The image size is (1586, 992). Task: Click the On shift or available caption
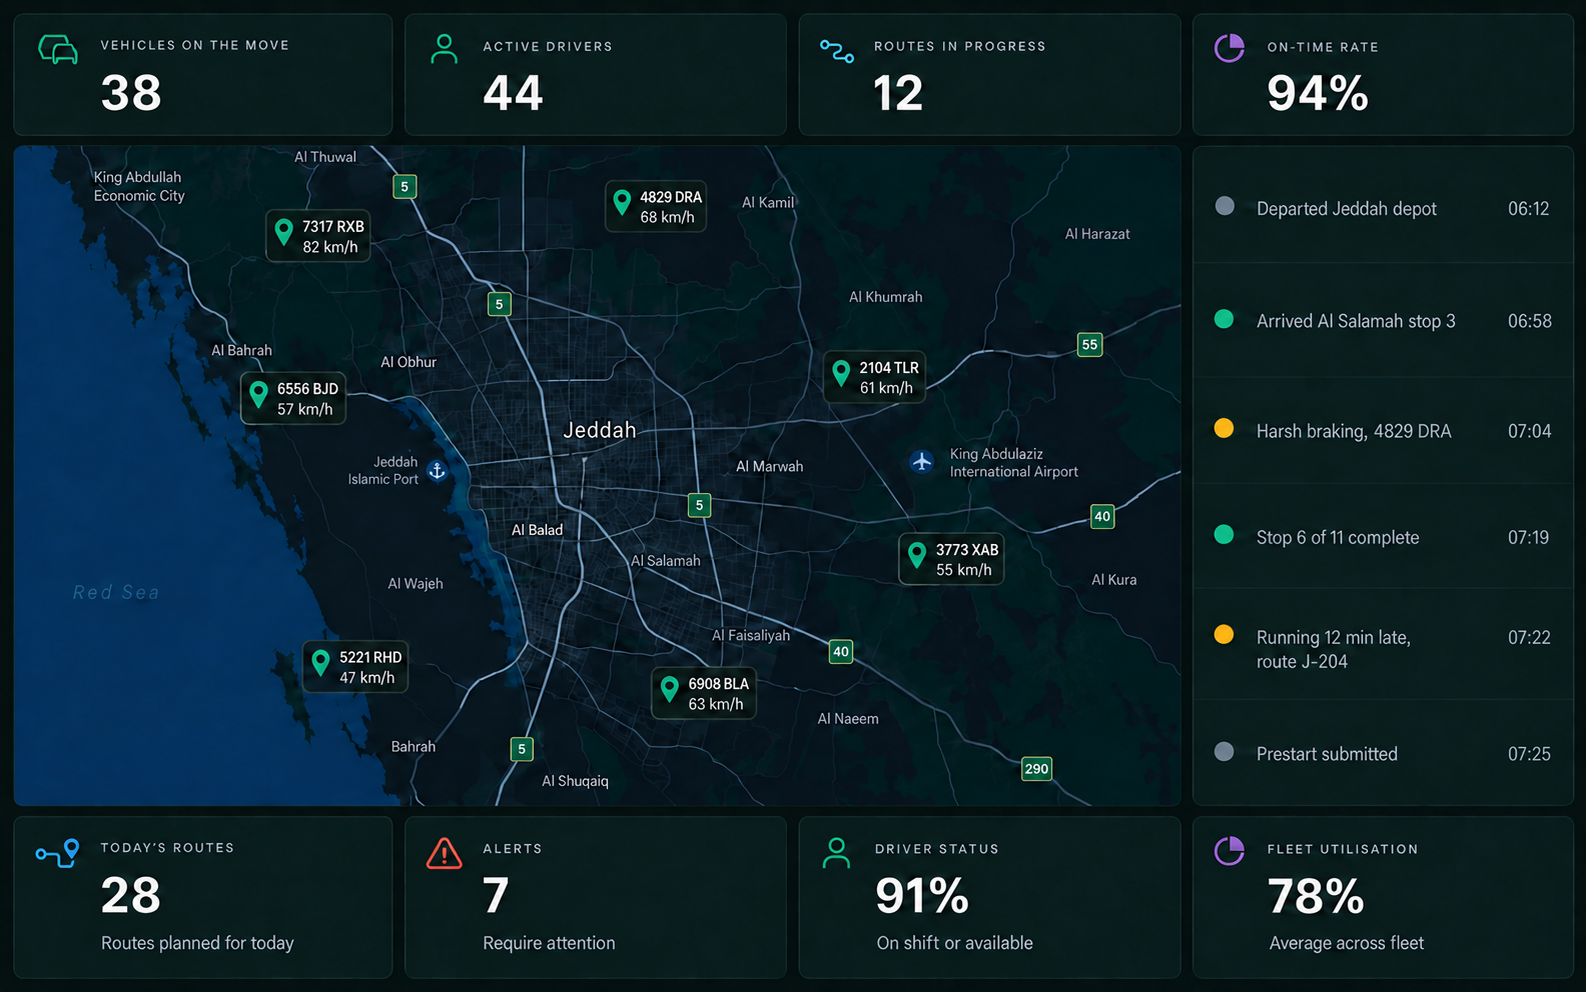955,943
